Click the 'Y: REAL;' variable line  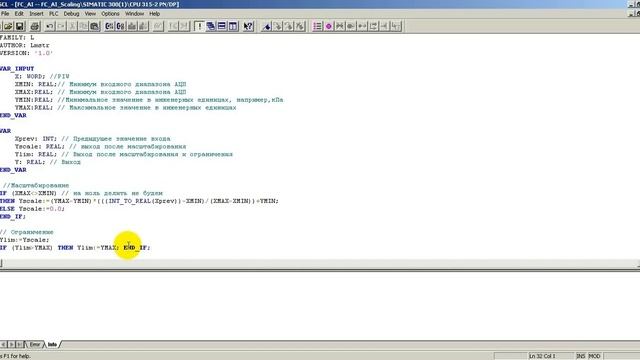48,162
